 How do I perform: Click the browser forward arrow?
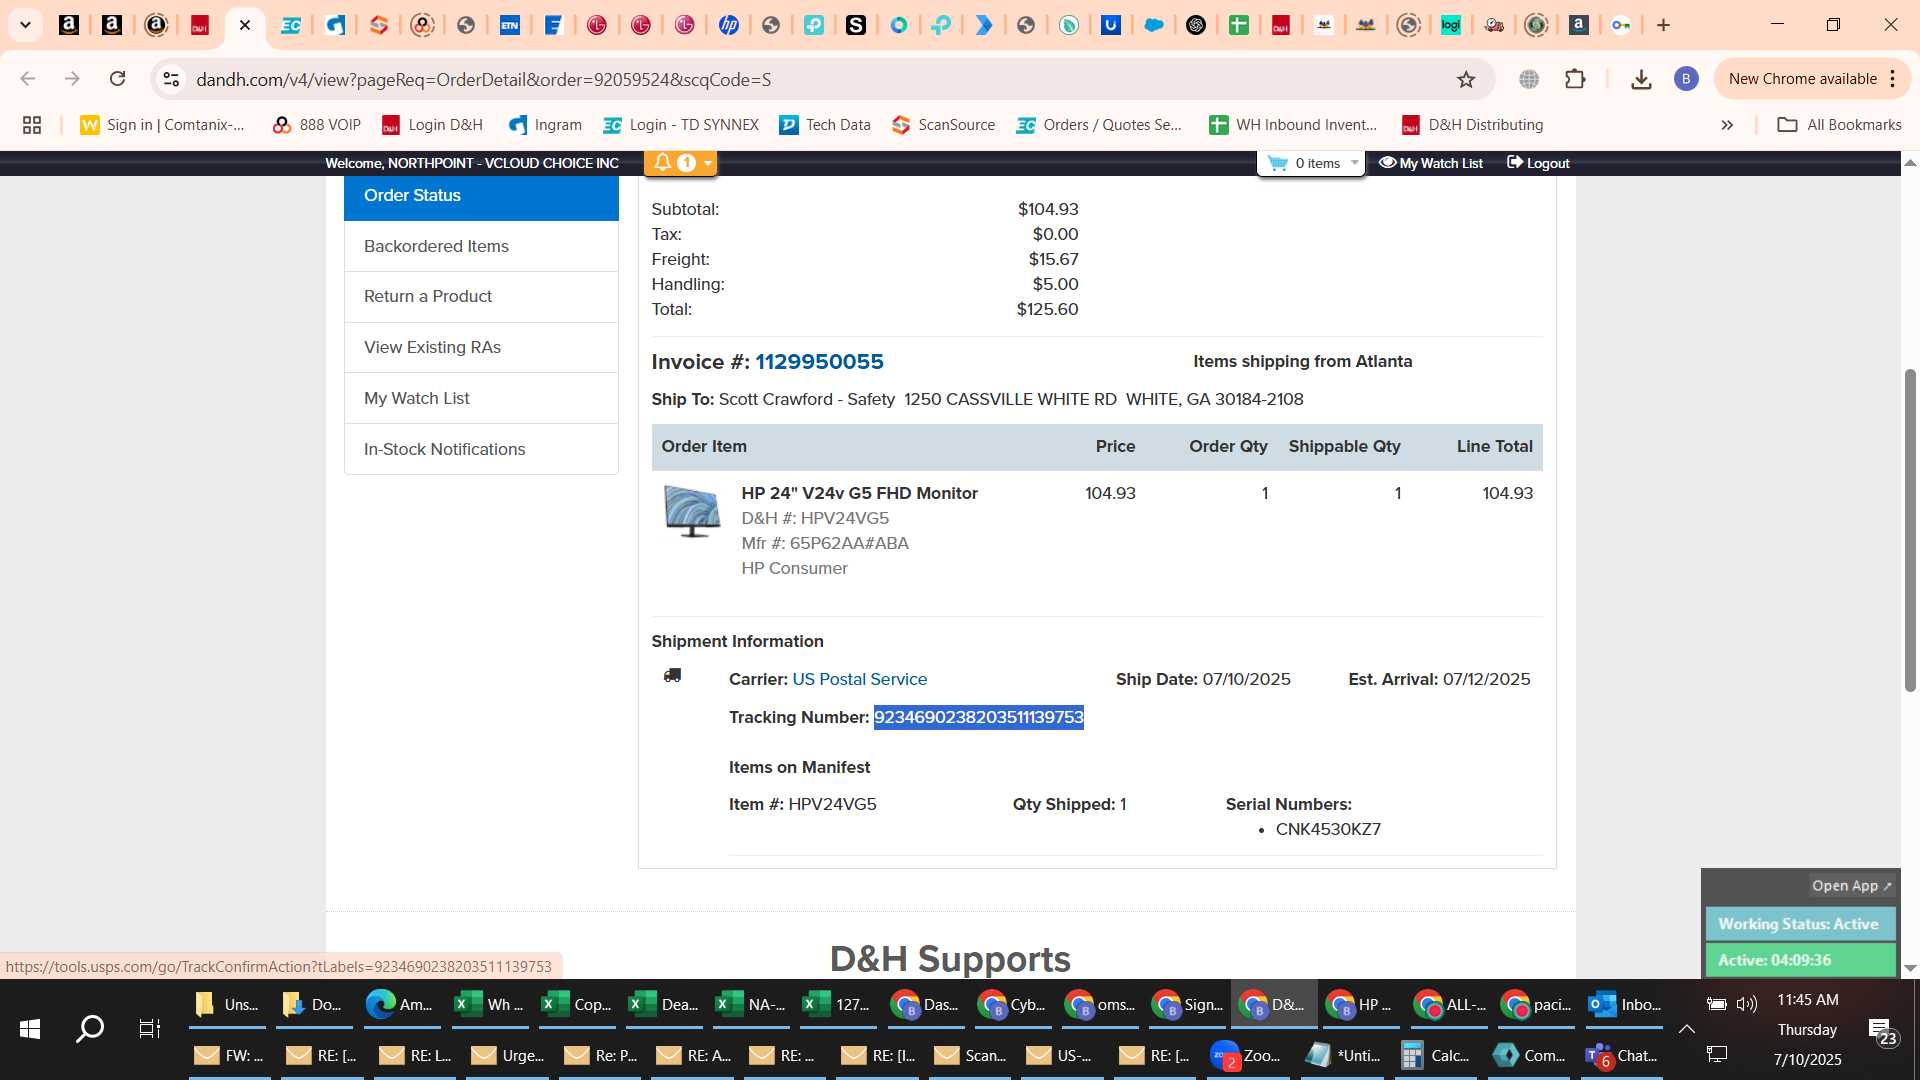(72, 79)
